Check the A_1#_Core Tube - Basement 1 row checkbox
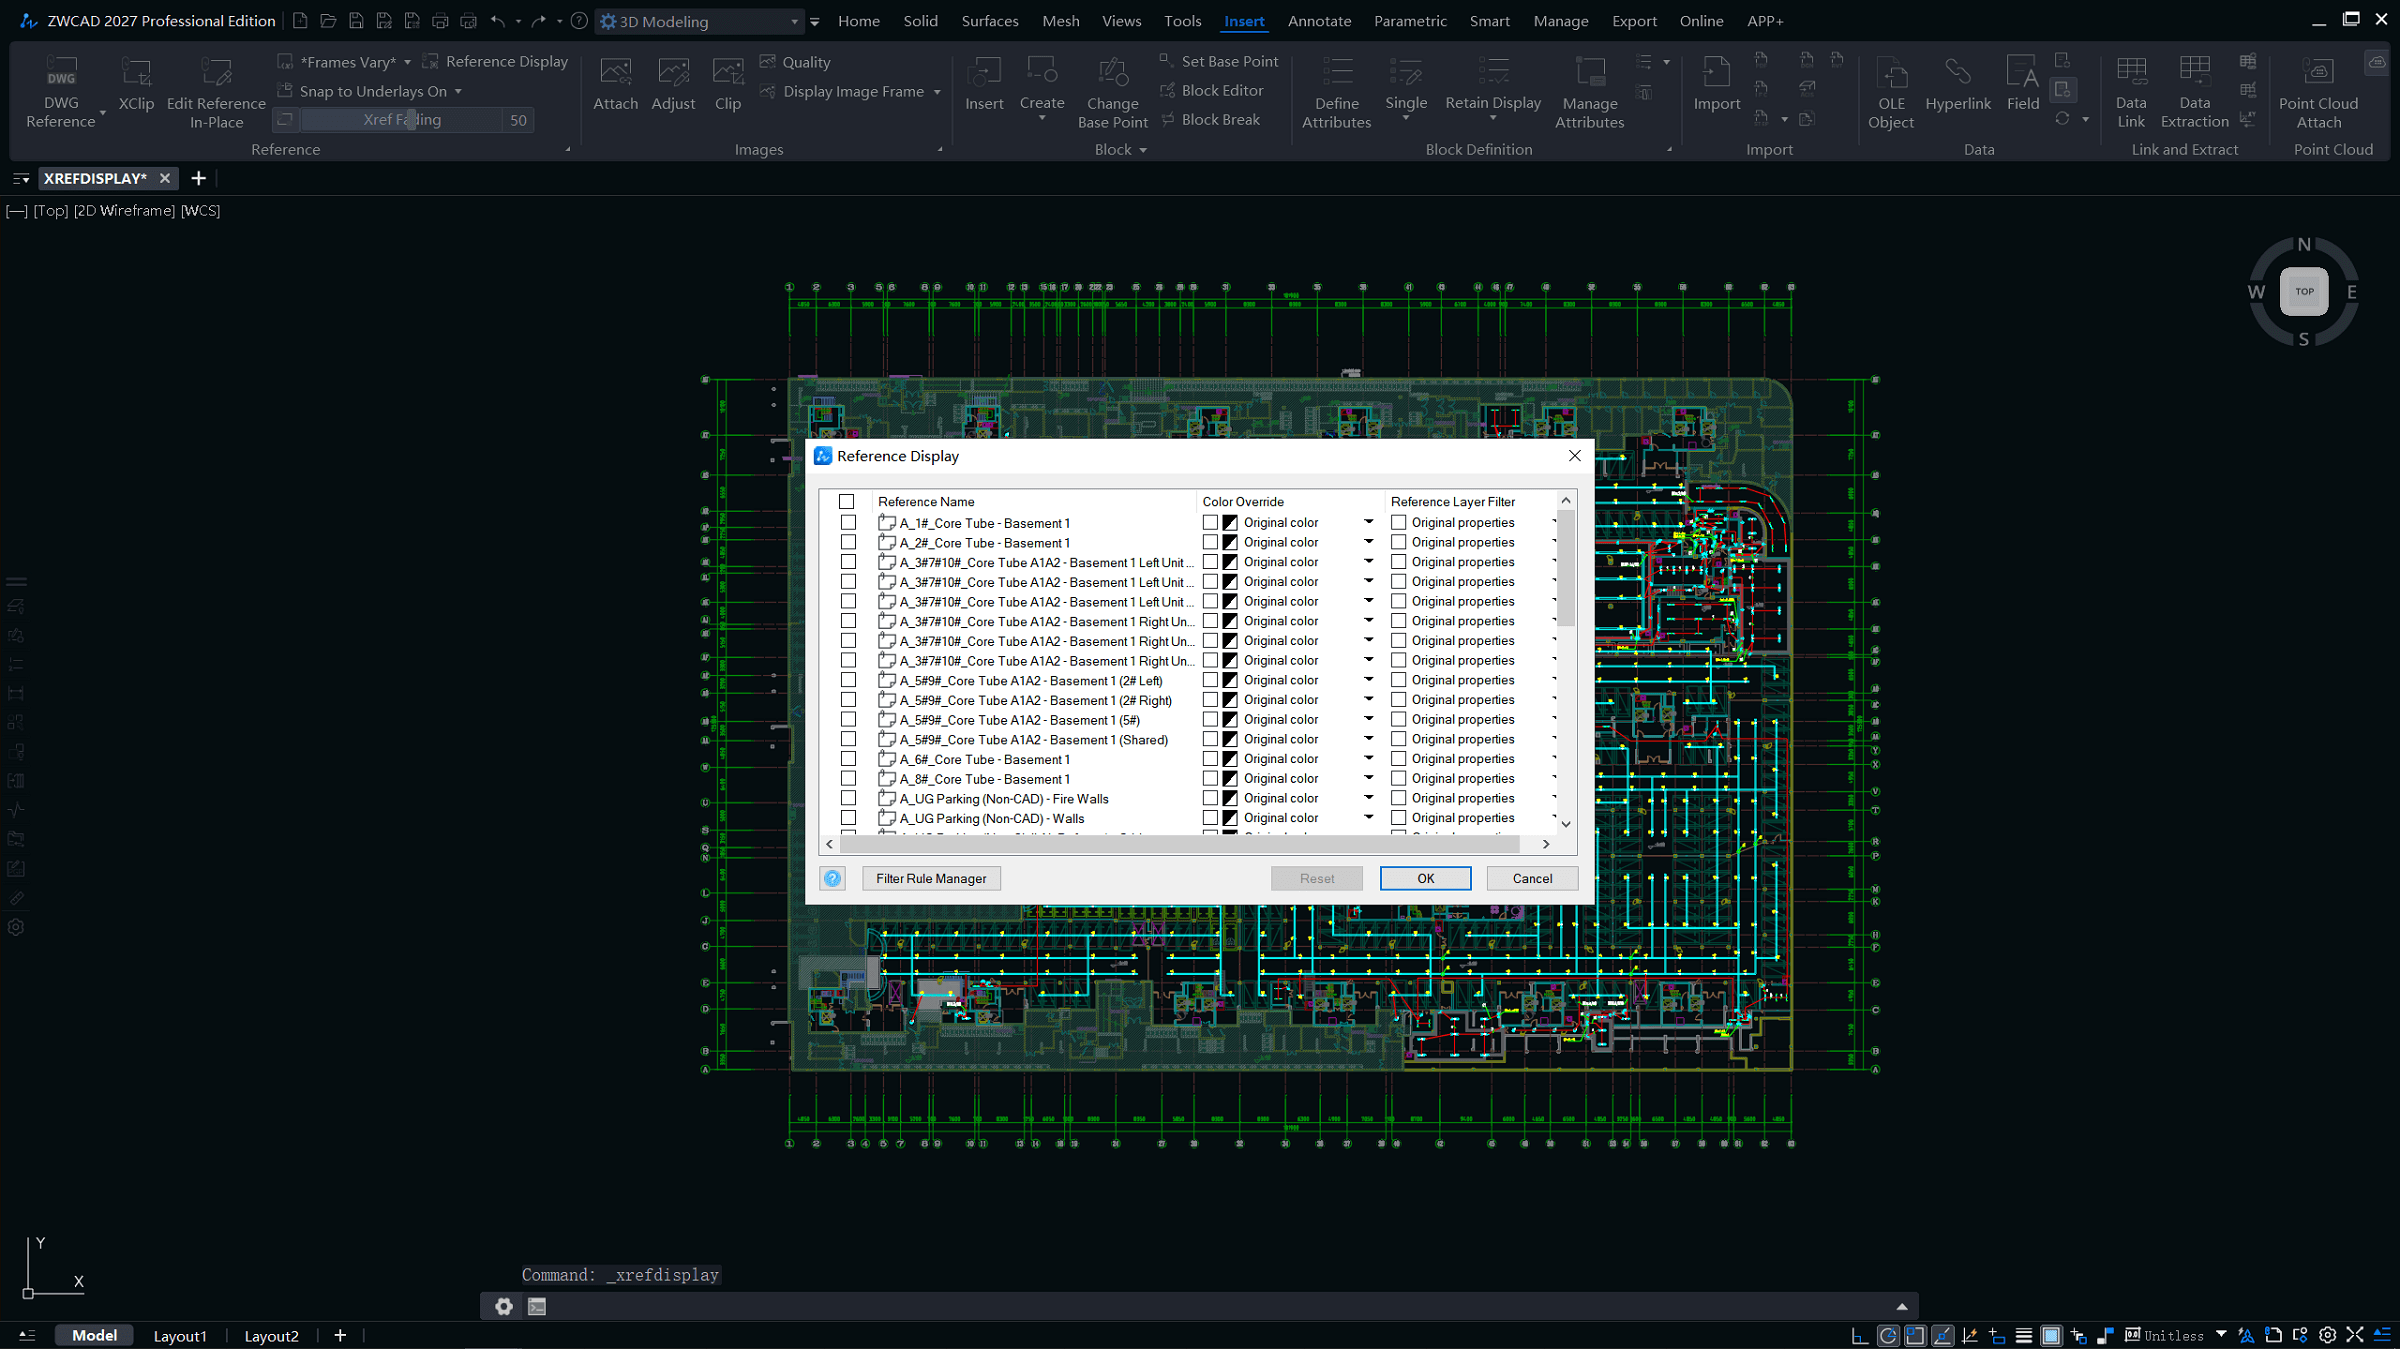 [848, 522]
